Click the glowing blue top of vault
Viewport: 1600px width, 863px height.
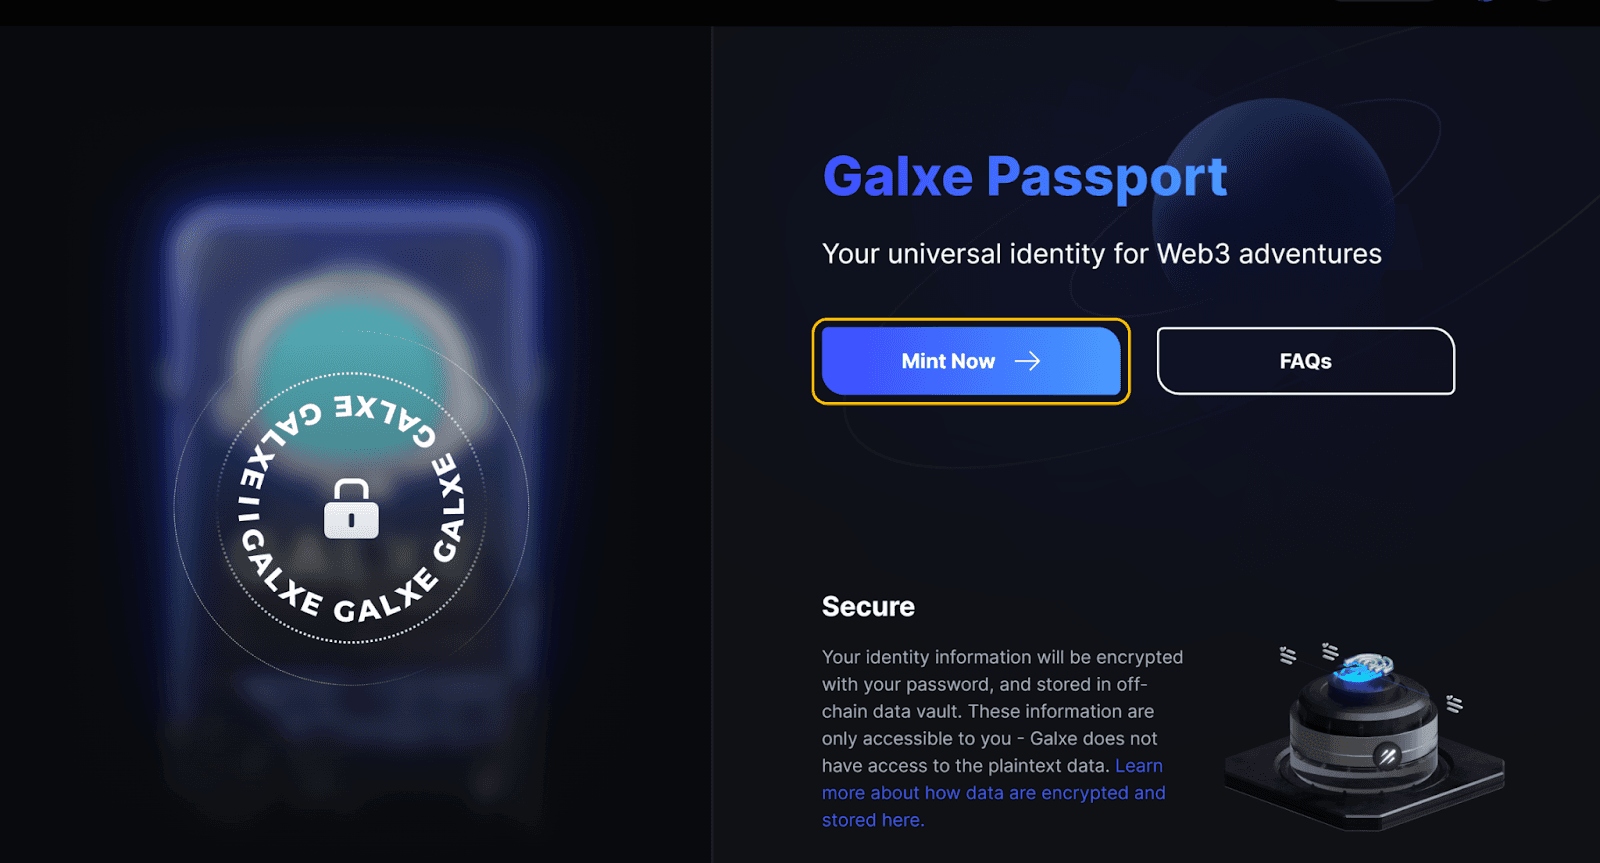click(x=1362, y=672)
